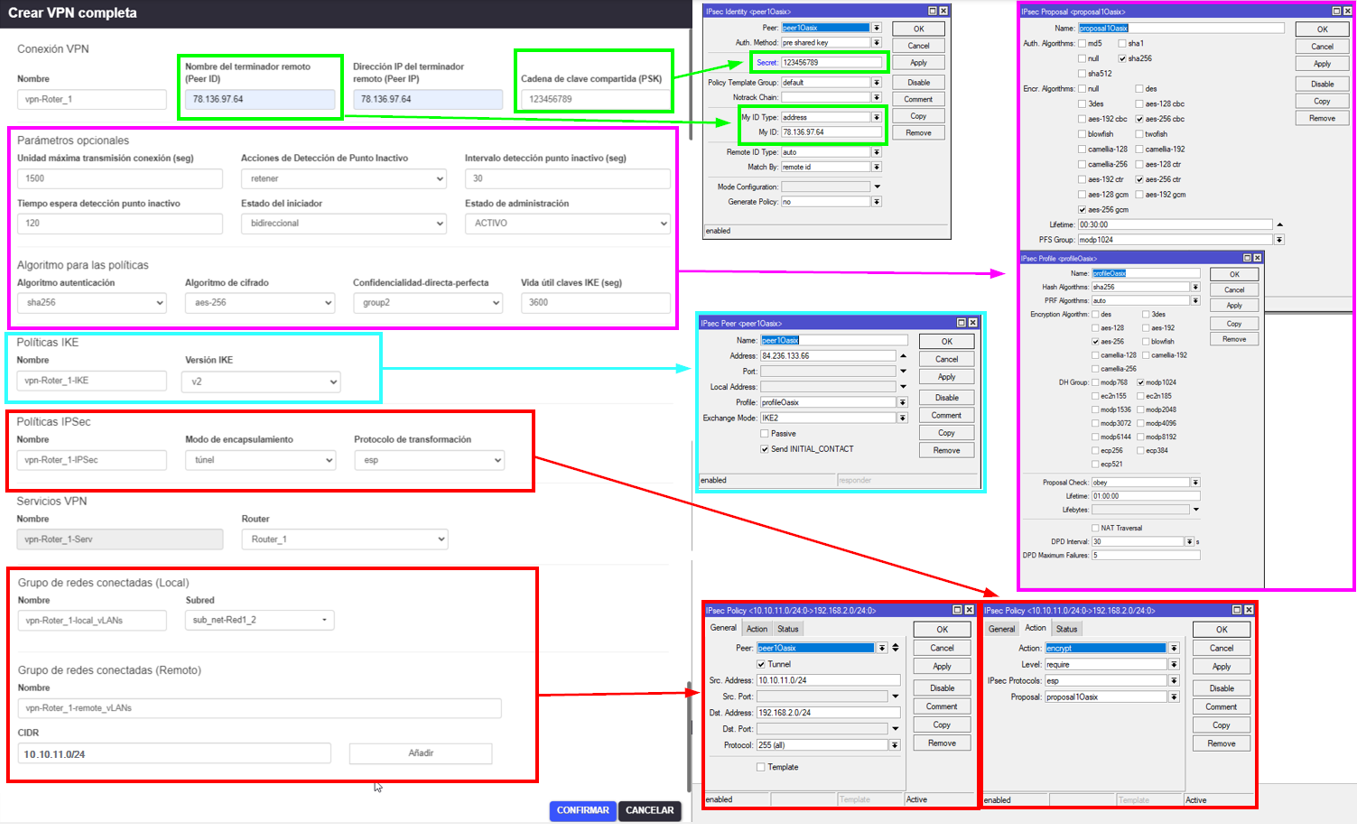Click Apply in the IPsec Identity window
Image resolution: width=1357 pixels, height=824 pixels.
point(918,63)
